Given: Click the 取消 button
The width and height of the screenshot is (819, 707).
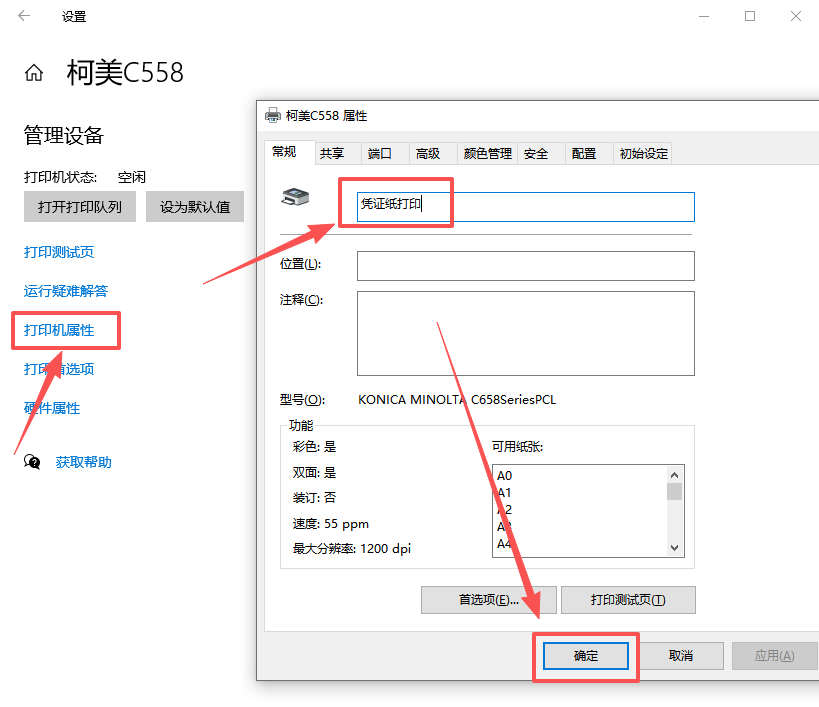Looking at the screenshot, I should click(x=681, y=656).
